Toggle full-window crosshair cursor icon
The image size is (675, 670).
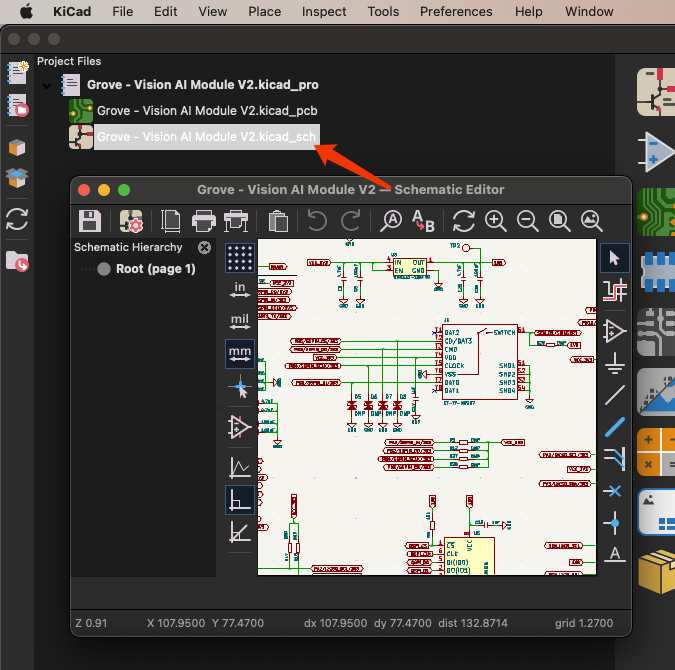240,386
